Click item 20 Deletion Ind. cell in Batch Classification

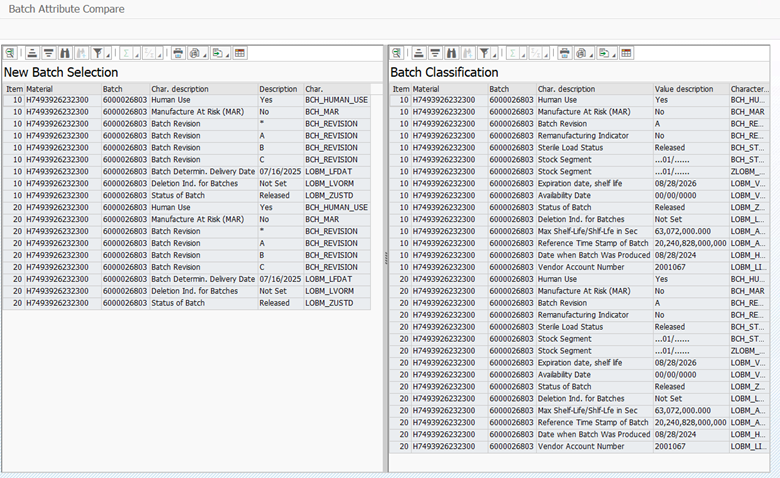pyautogui.click(x=594, y=398)
